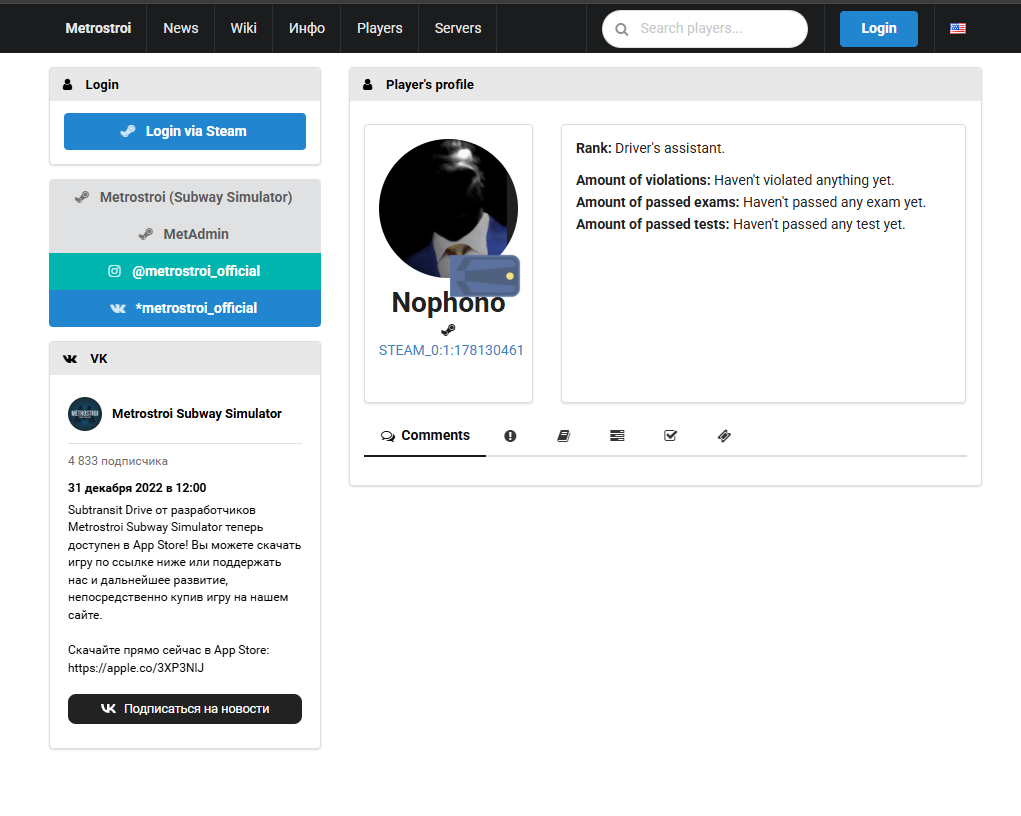Open the language flag selector

tap(957, 29)
